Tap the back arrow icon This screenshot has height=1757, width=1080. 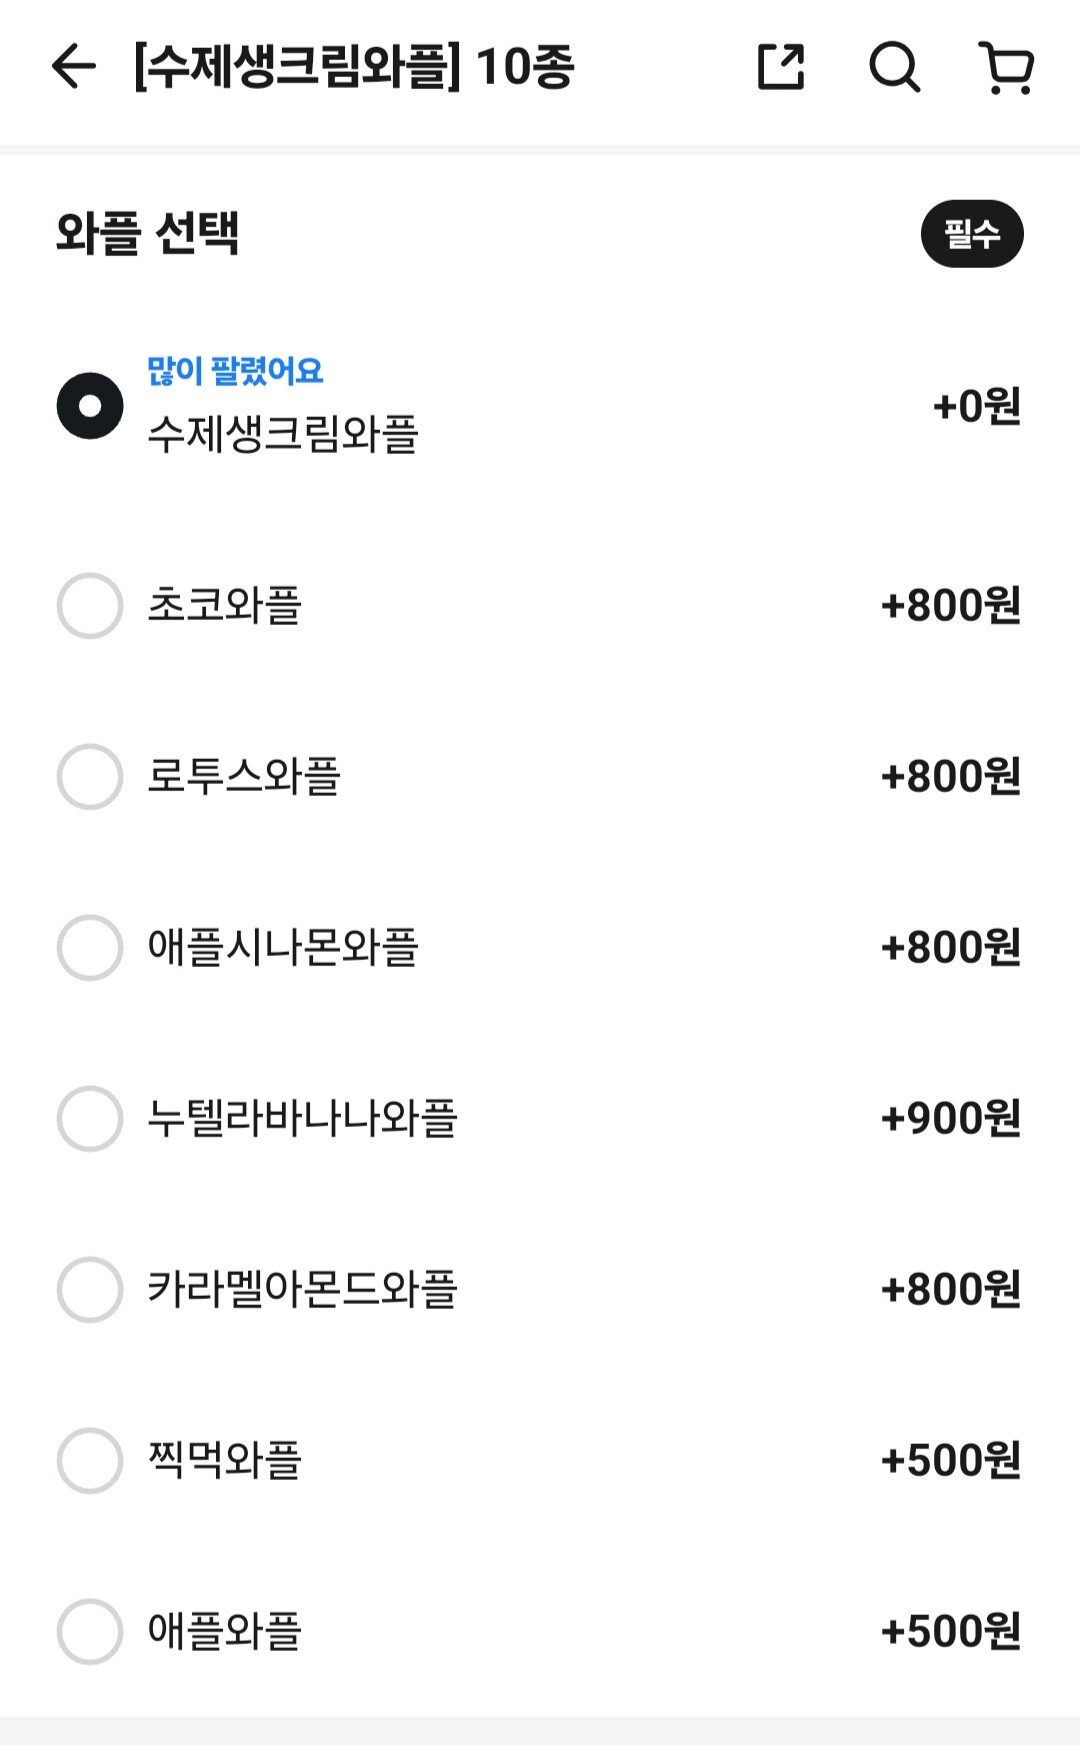click(73, 67)
